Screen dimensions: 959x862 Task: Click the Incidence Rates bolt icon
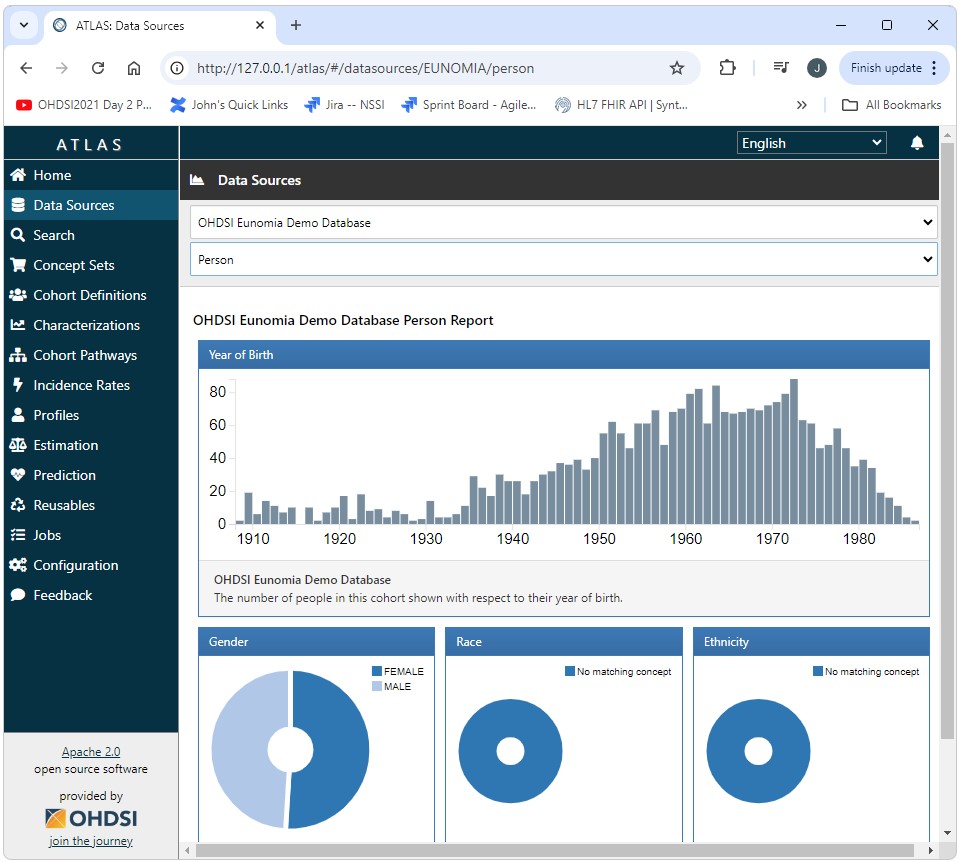pos(18,385)
